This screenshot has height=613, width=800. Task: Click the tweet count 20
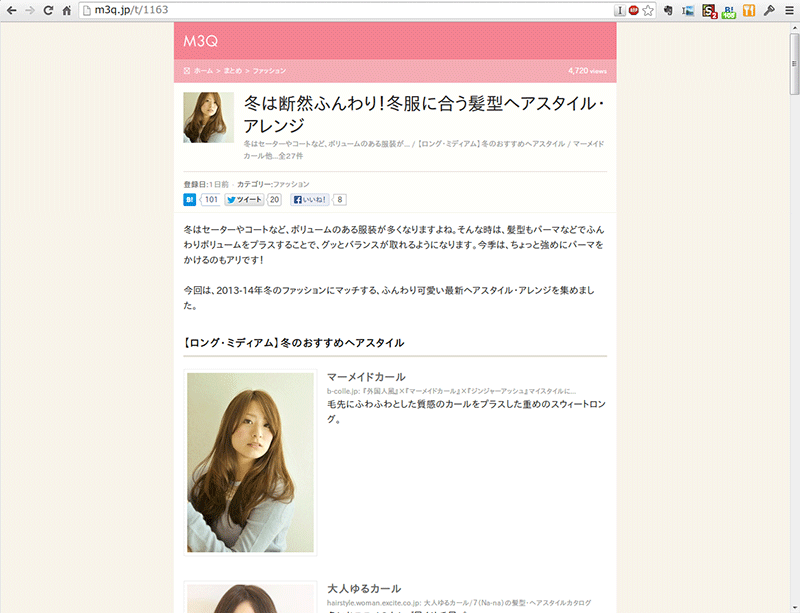click(274, 200)
